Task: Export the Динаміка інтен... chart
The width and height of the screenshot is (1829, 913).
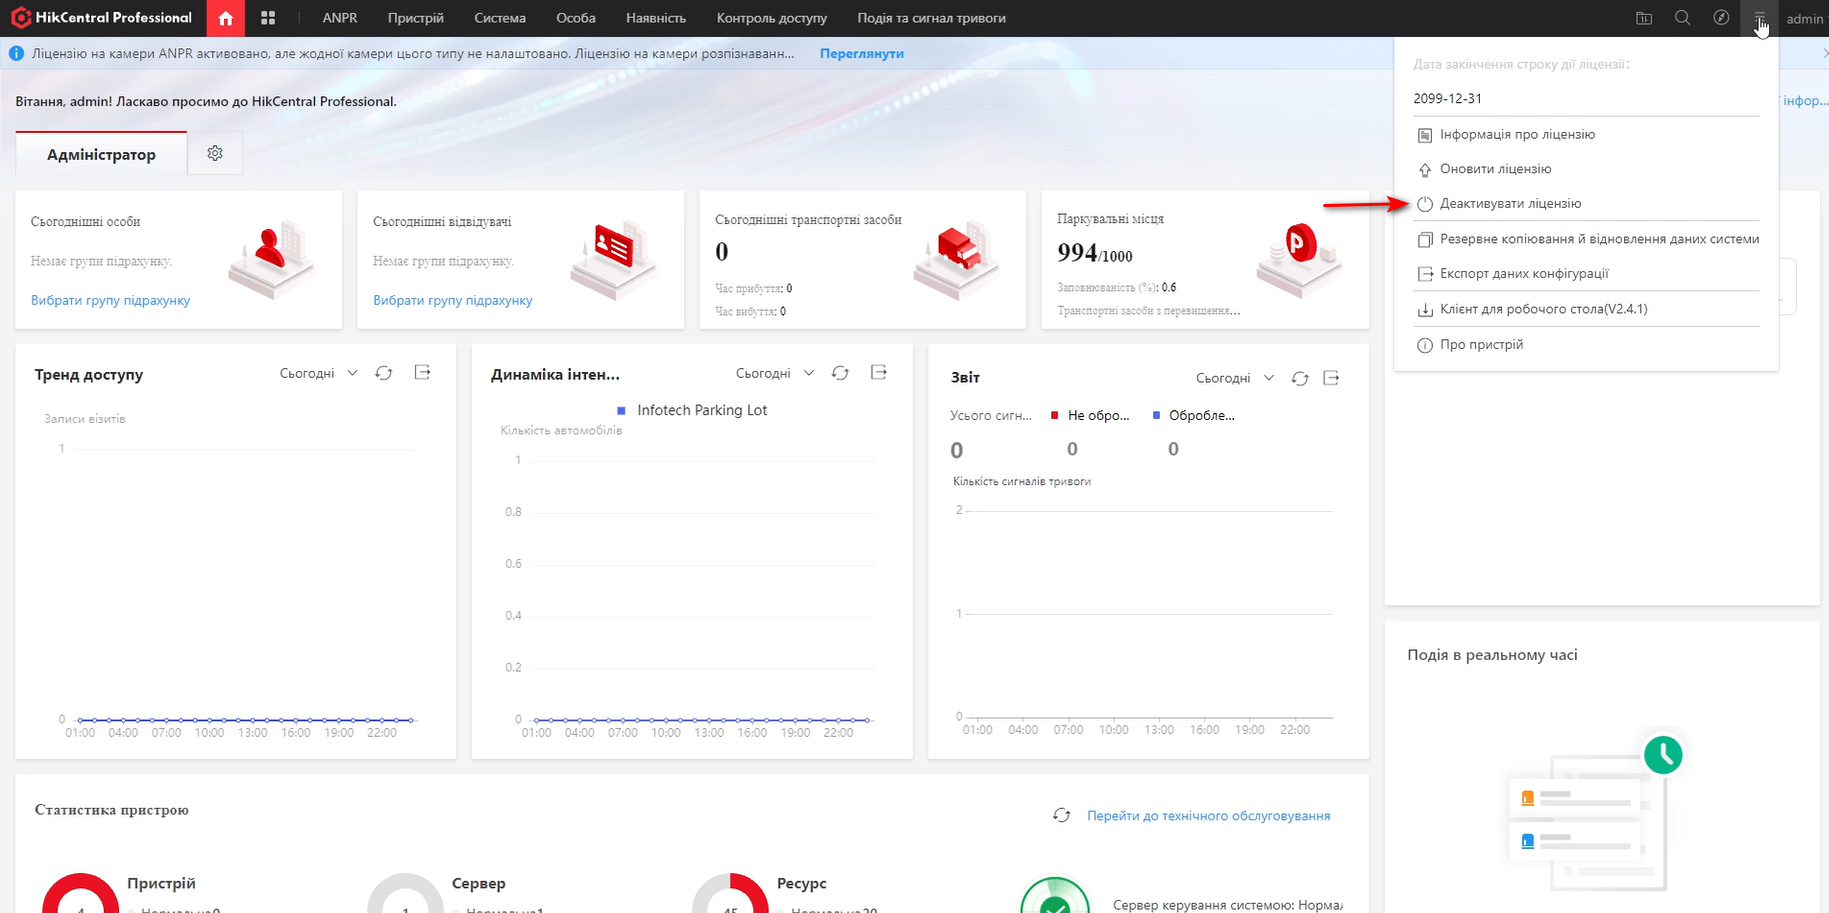Action: (x=879, y=373)
